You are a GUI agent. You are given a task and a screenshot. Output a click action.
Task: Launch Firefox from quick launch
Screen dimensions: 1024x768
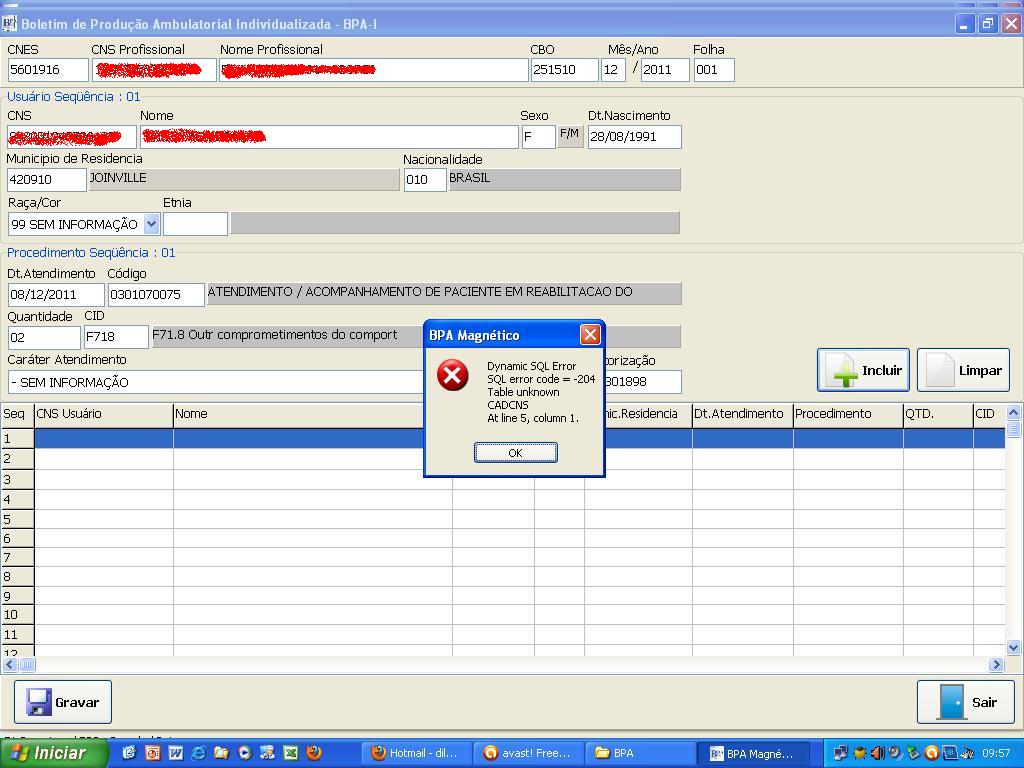click(x=314, y=753)
